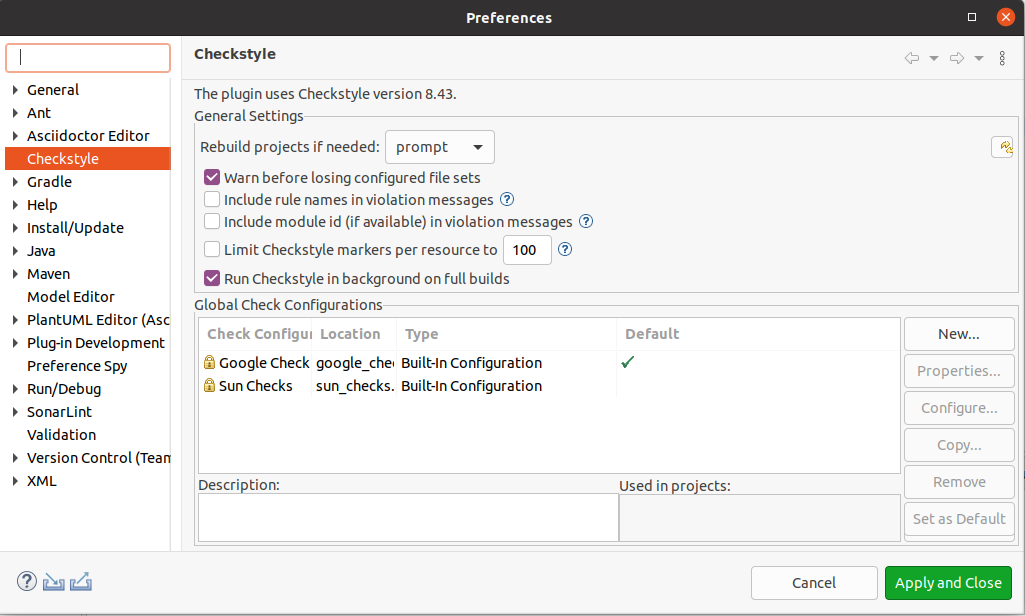Enable Include rule names in violation messages
Screen dimensions: 1025x616
pos(212,199)
